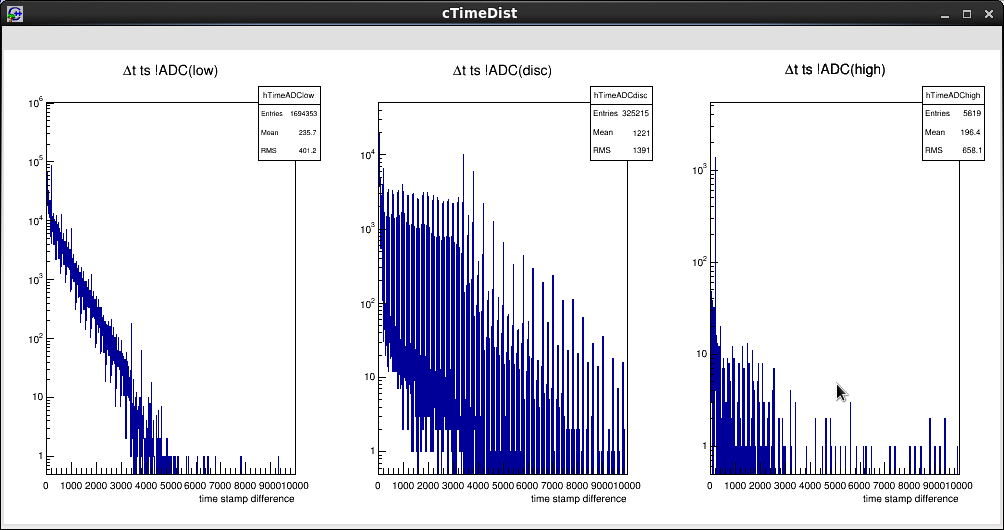Select the Δt ts !ADC(low) plot title
1004x530 pixels.
coord(170,70)
